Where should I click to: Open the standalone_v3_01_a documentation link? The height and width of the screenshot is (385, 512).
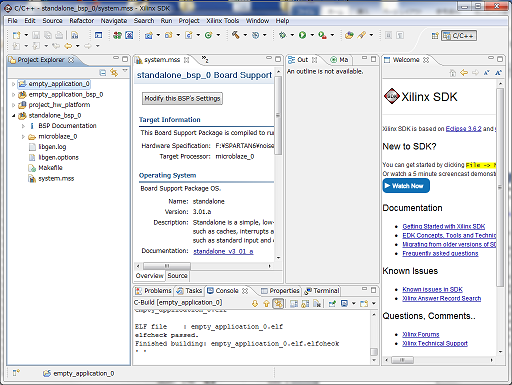click(223, 251)
